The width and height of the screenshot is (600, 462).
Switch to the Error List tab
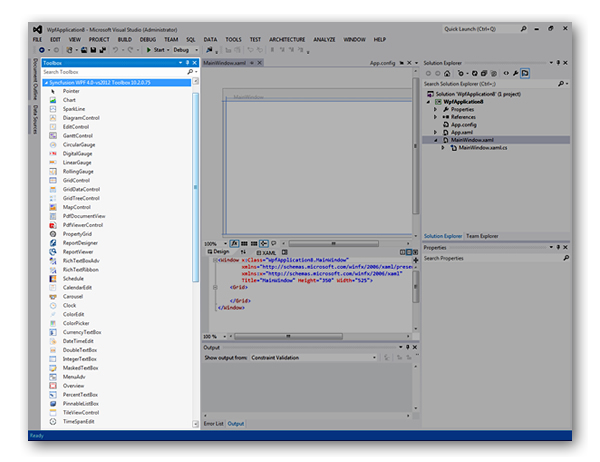click(x=214, y=424)
